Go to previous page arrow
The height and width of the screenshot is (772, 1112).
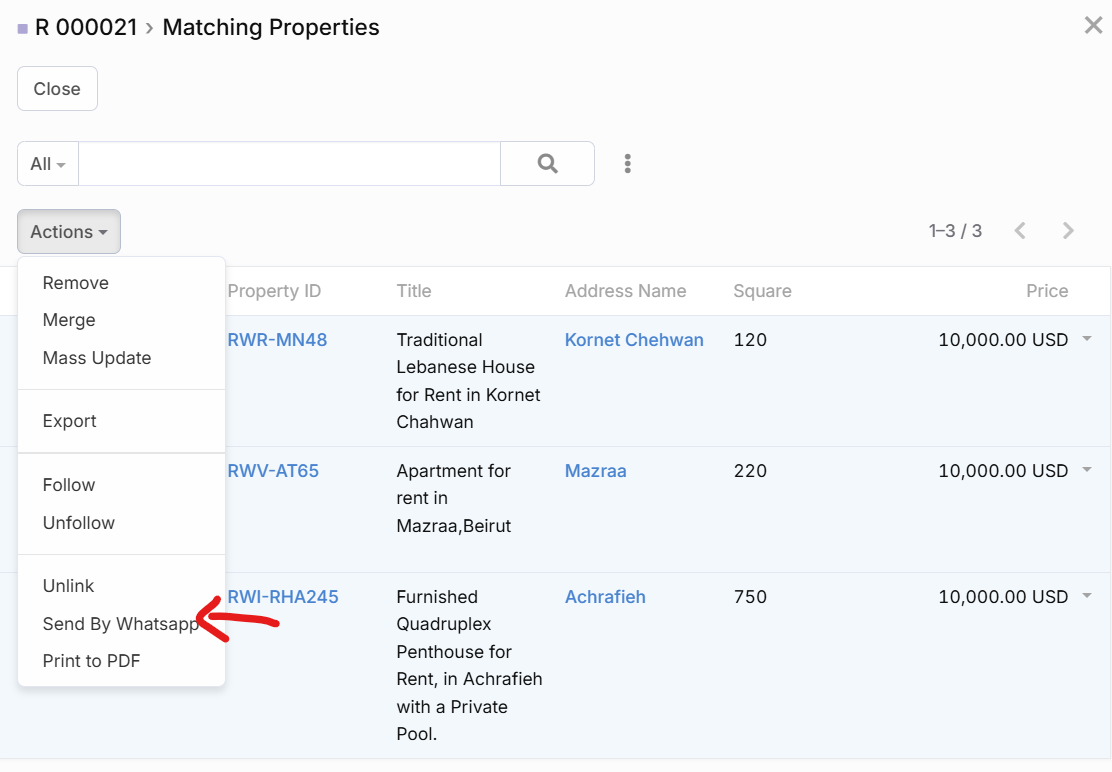tap(1020, 231)
